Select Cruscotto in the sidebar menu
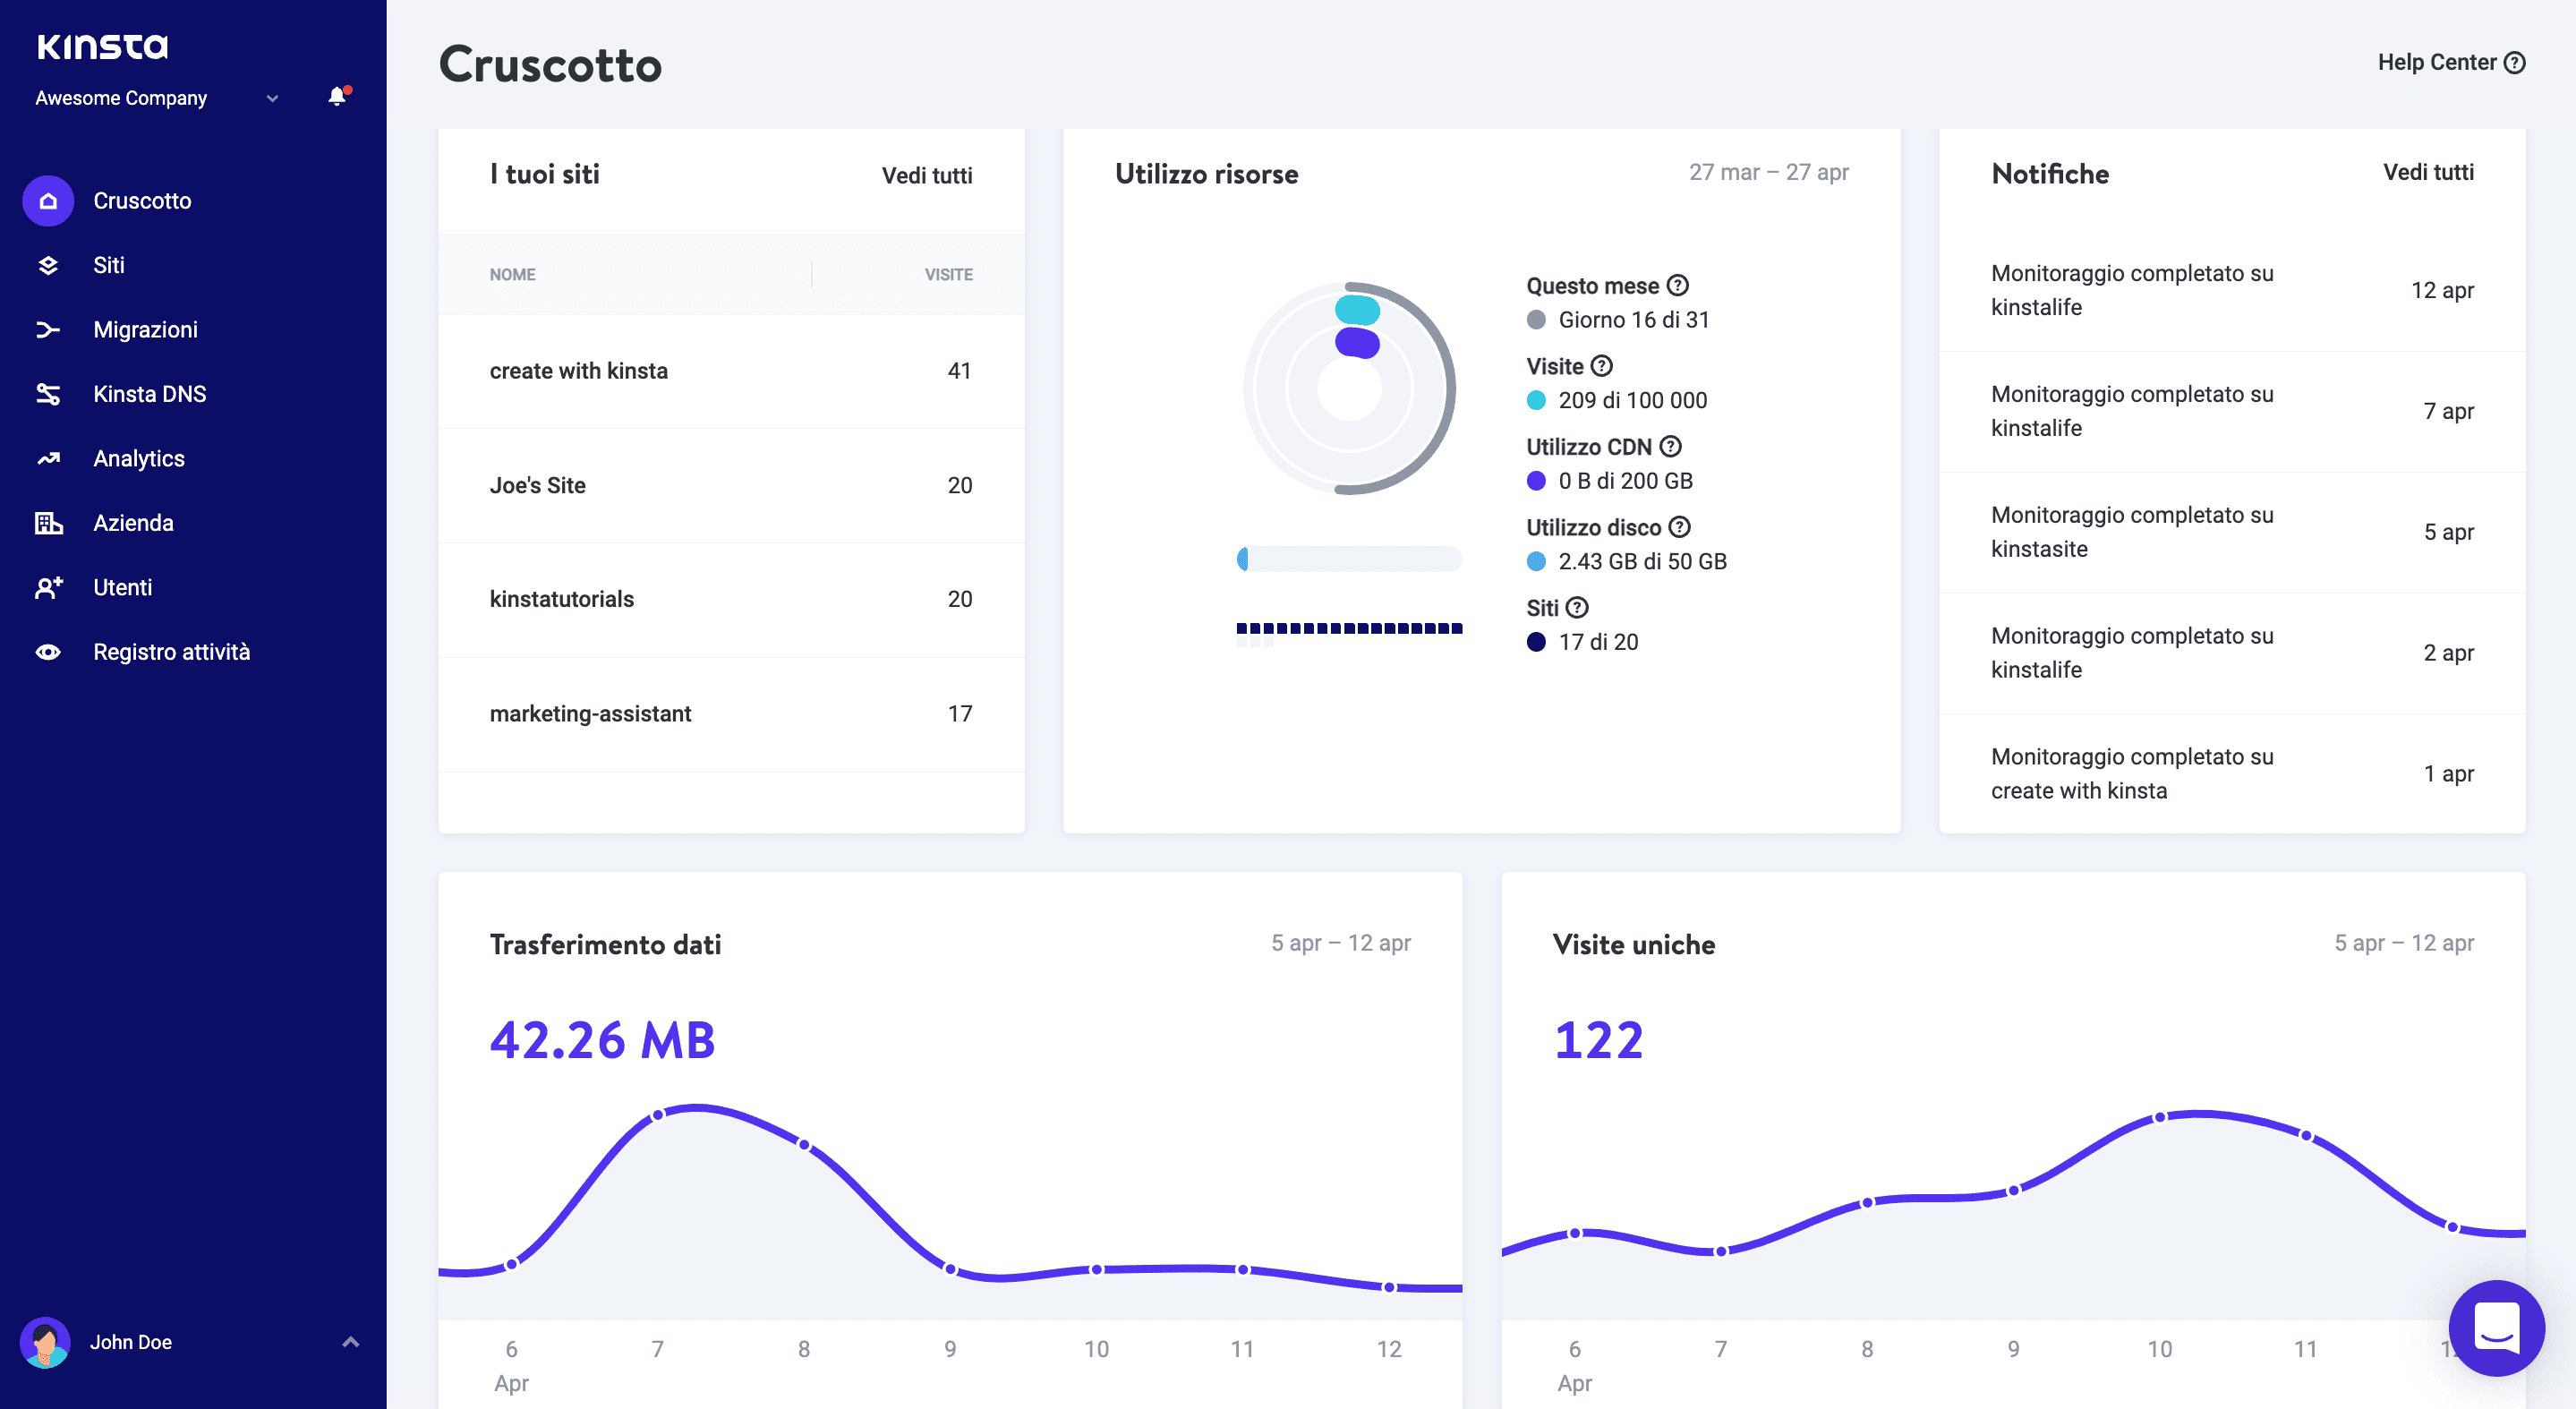 click(x=142, y=201)
